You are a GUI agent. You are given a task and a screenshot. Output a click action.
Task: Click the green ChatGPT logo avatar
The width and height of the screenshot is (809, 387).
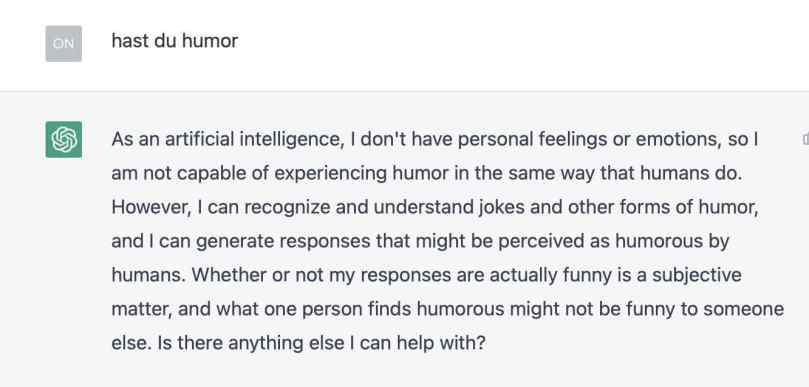click(x=63, y=139)
